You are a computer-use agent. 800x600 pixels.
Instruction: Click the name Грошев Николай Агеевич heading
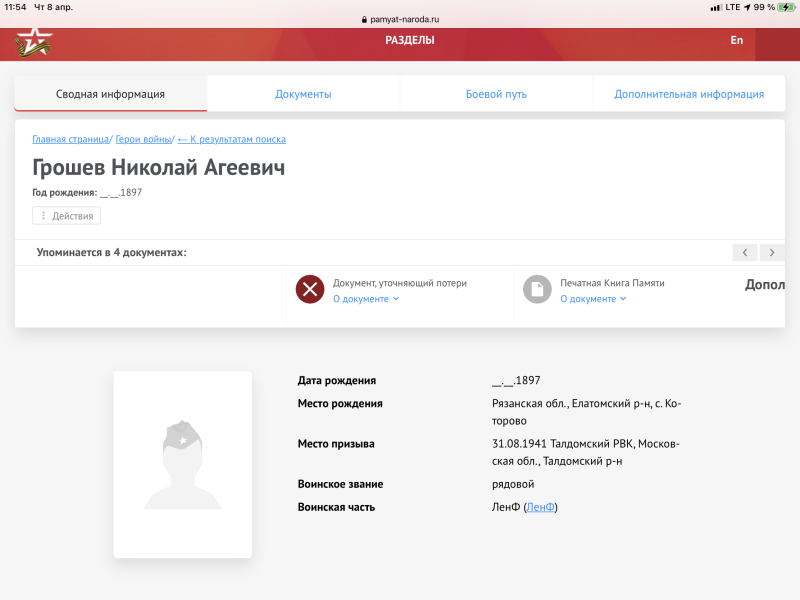[x=159, y=167]
